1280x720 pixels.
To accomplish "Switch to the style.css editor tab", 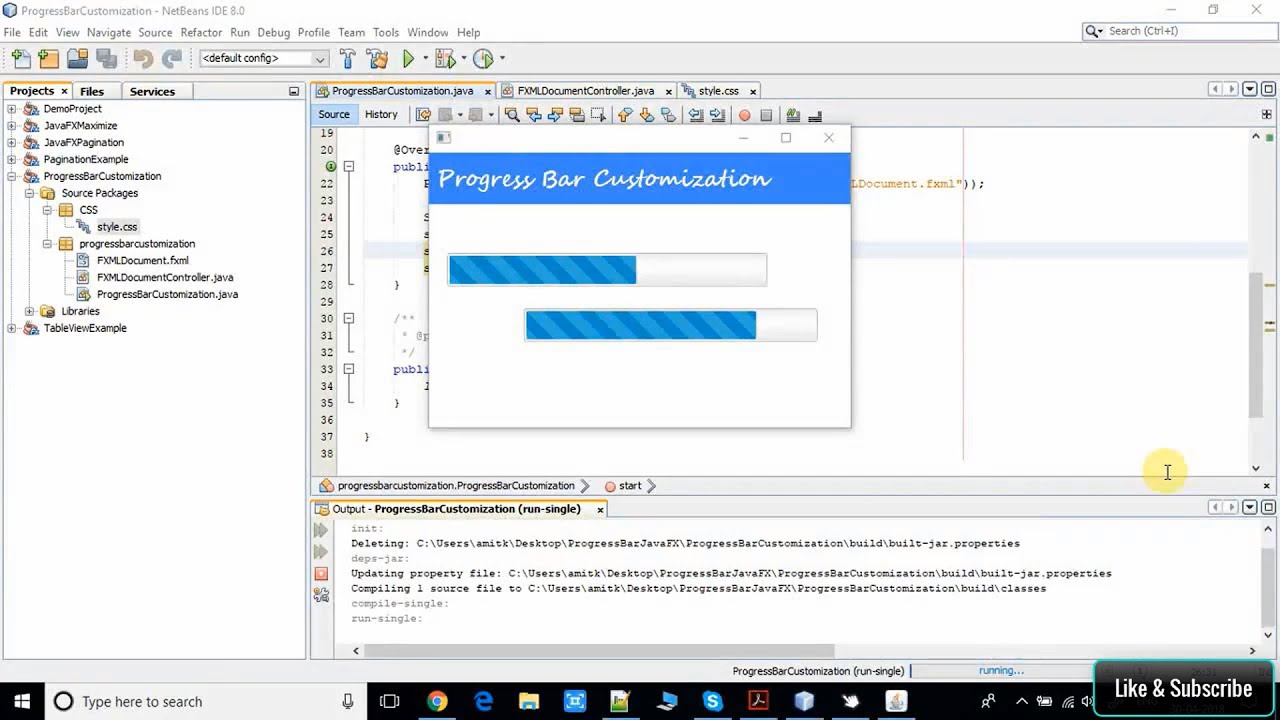I will click(x=718, y=91).
